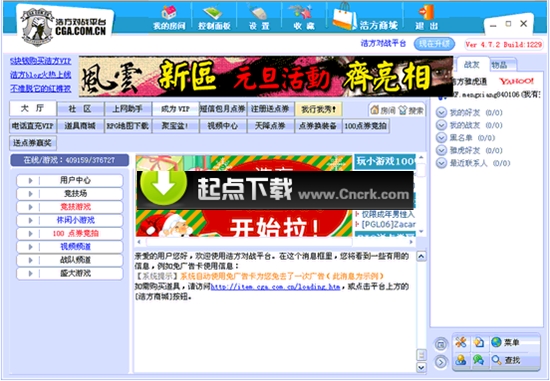
Task: Expand red 竞技游戏 entry
Action: [x=70, y=207]
